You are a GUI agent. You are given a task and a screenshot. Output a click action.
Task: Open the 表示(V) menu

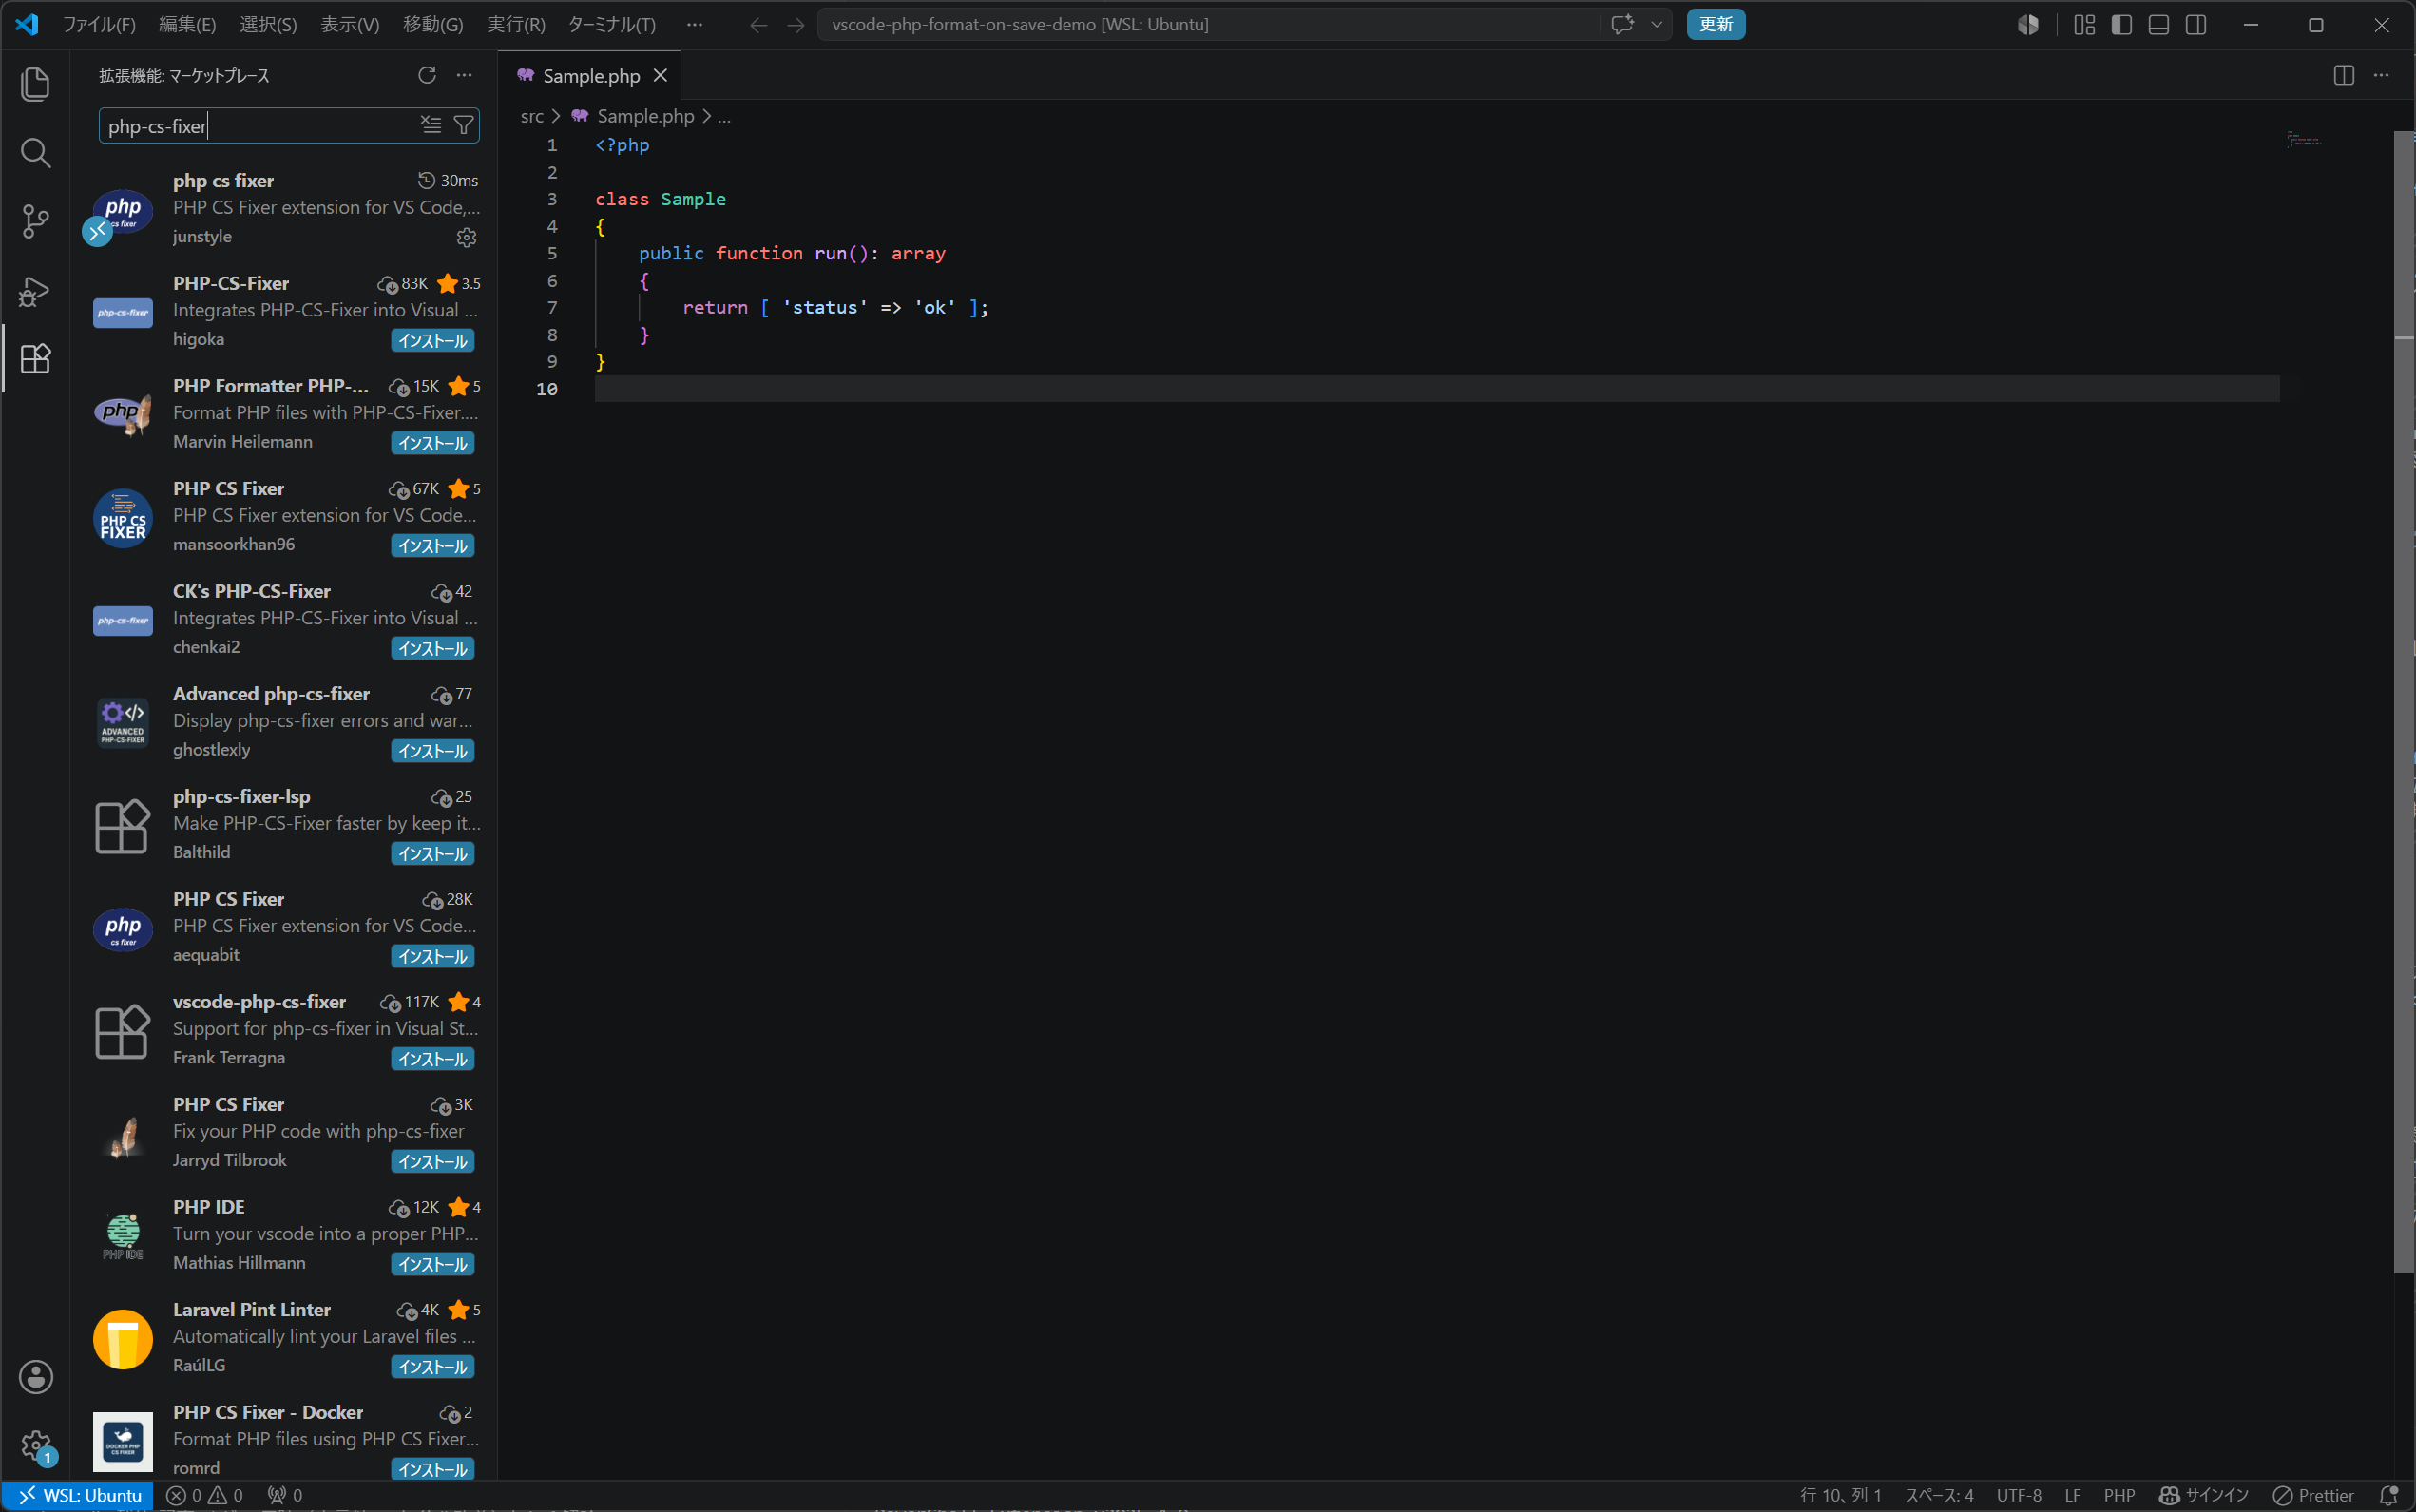pos(349,25)
